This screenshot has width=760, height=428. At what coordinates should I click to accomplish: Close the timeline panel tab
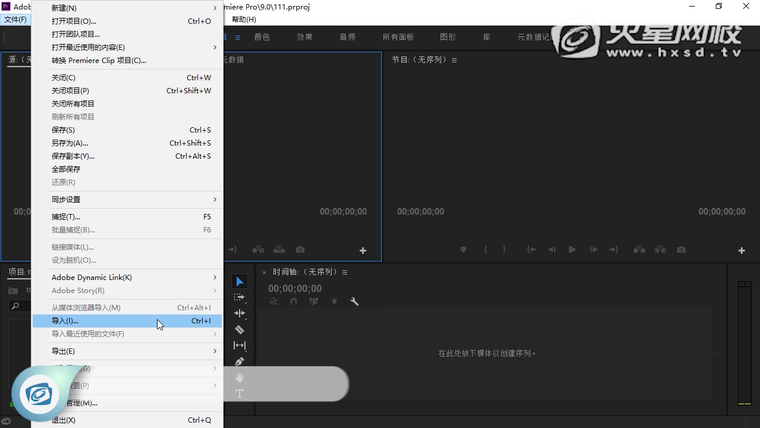(264, 272)
